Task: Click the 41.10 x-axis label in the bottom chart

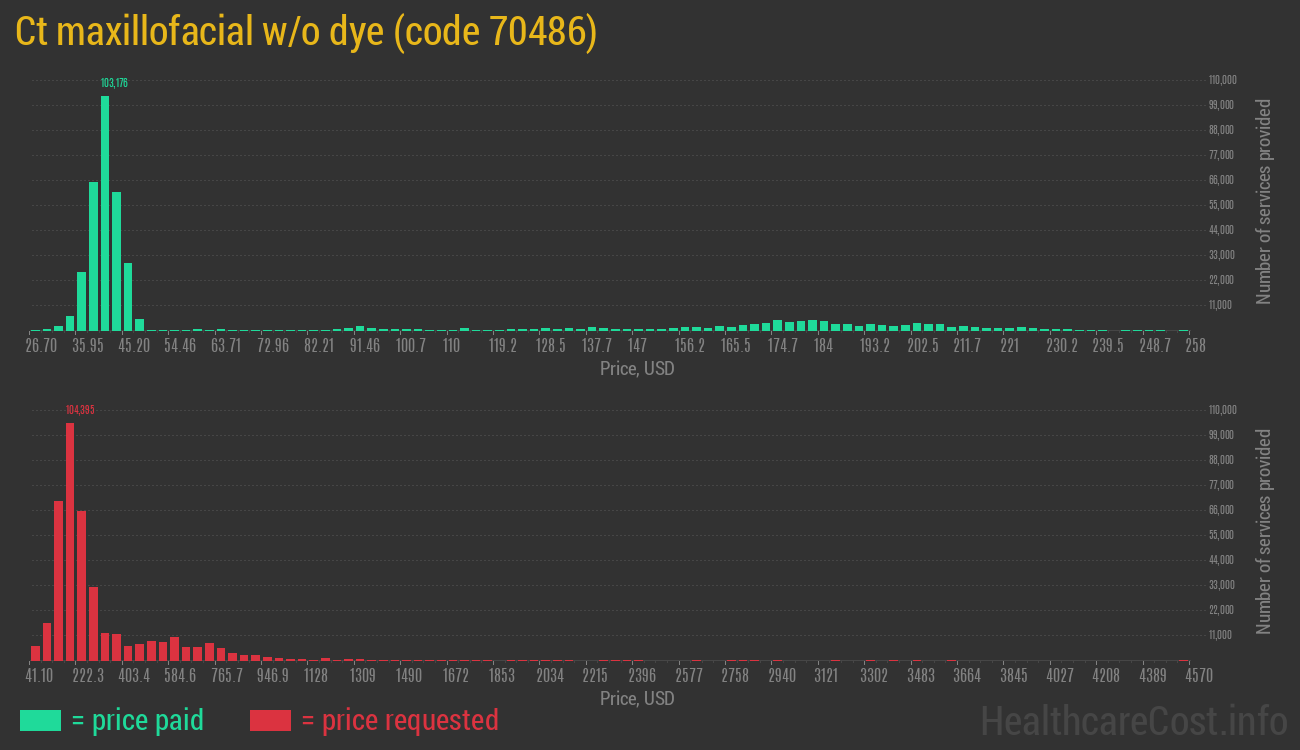Action: pyautogui.click(x=40, y=676)
